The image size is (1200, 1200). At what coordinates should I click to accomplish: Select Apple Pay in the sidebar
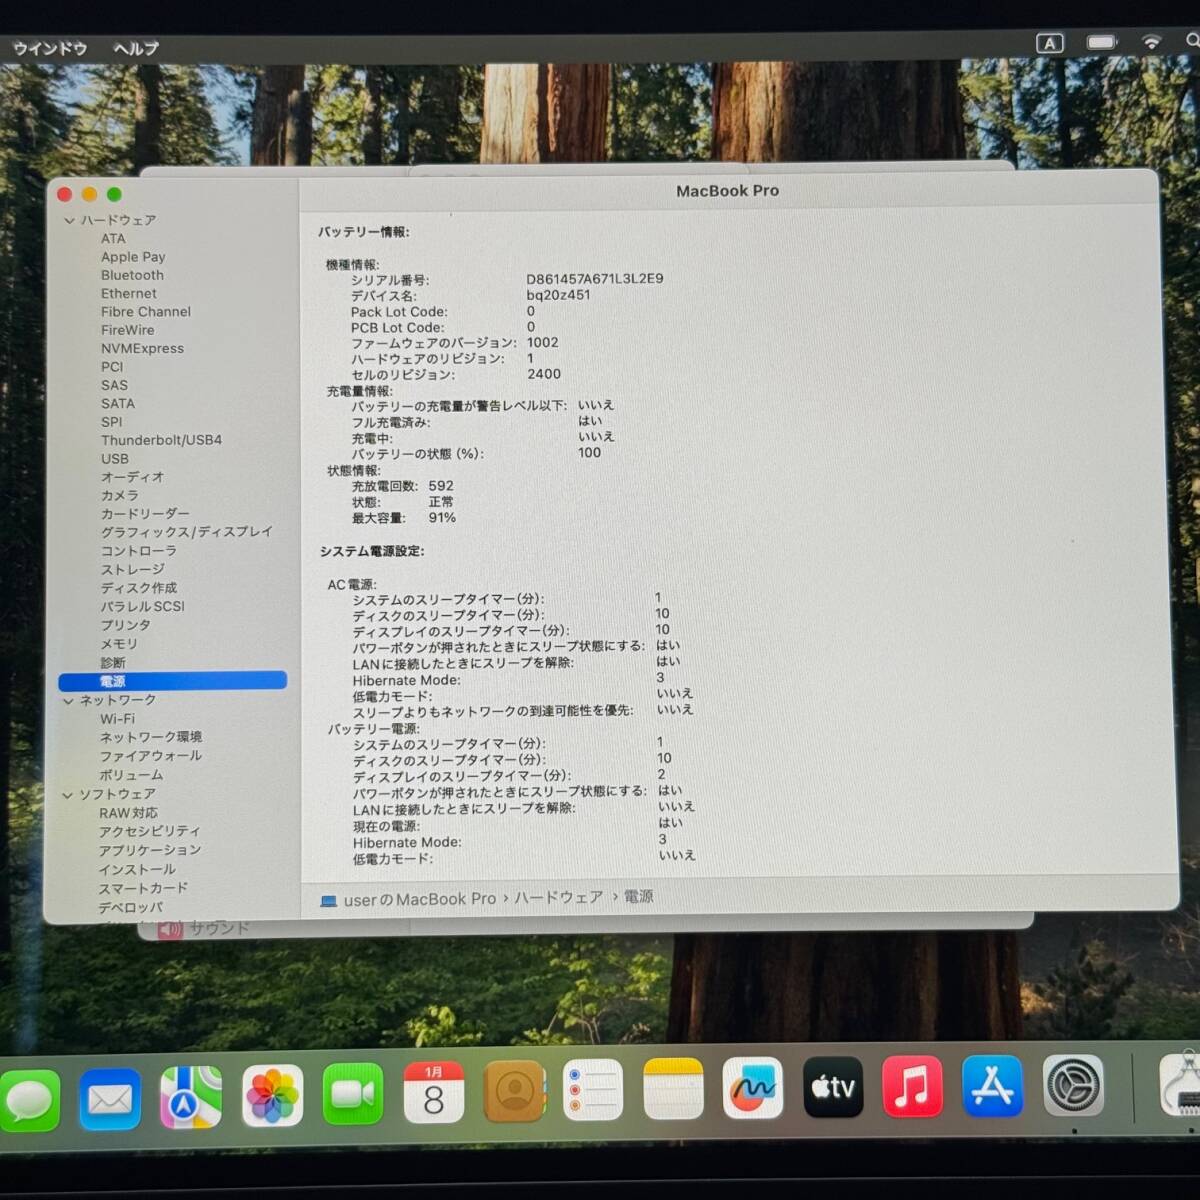(x=133, y=257)
